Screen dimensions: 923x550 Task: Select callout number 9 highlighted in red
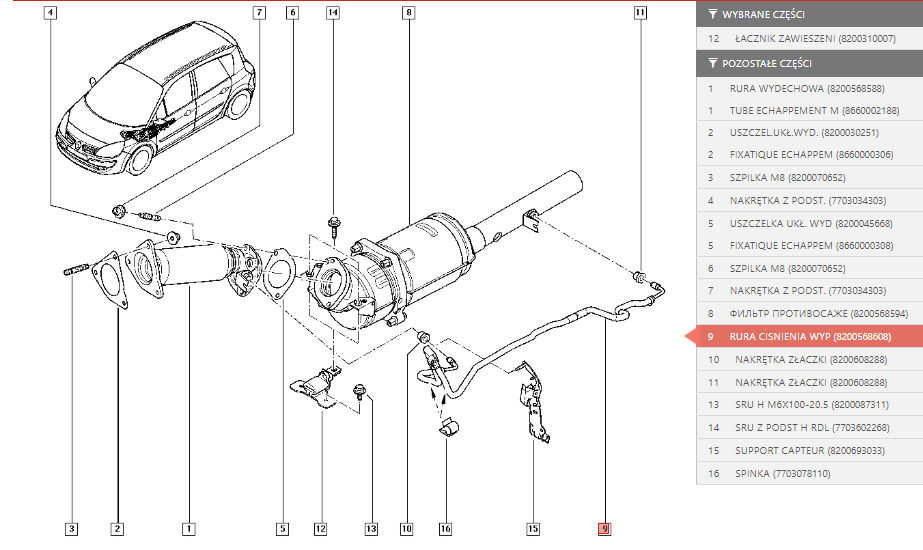[604, 529]
